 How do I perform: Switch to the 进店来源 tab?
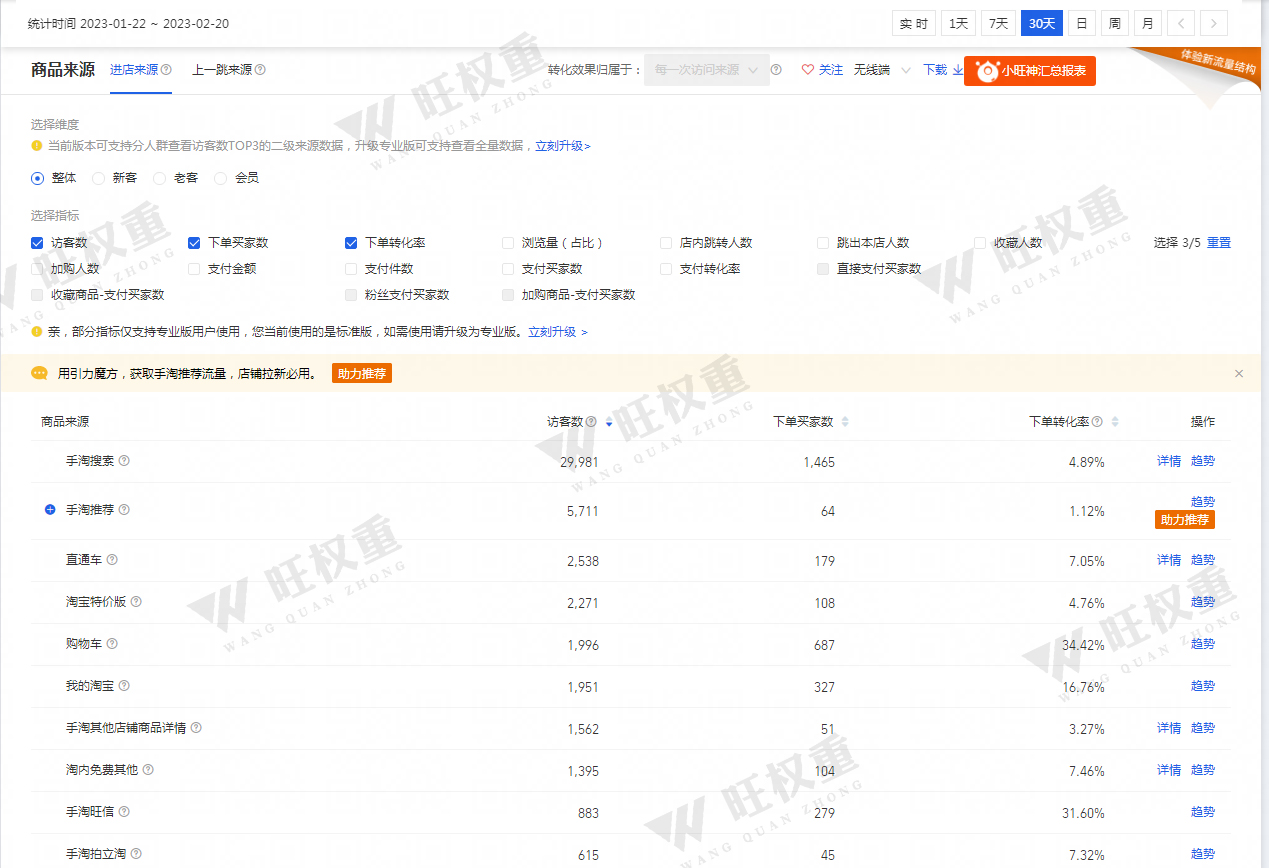pos(134,70)
